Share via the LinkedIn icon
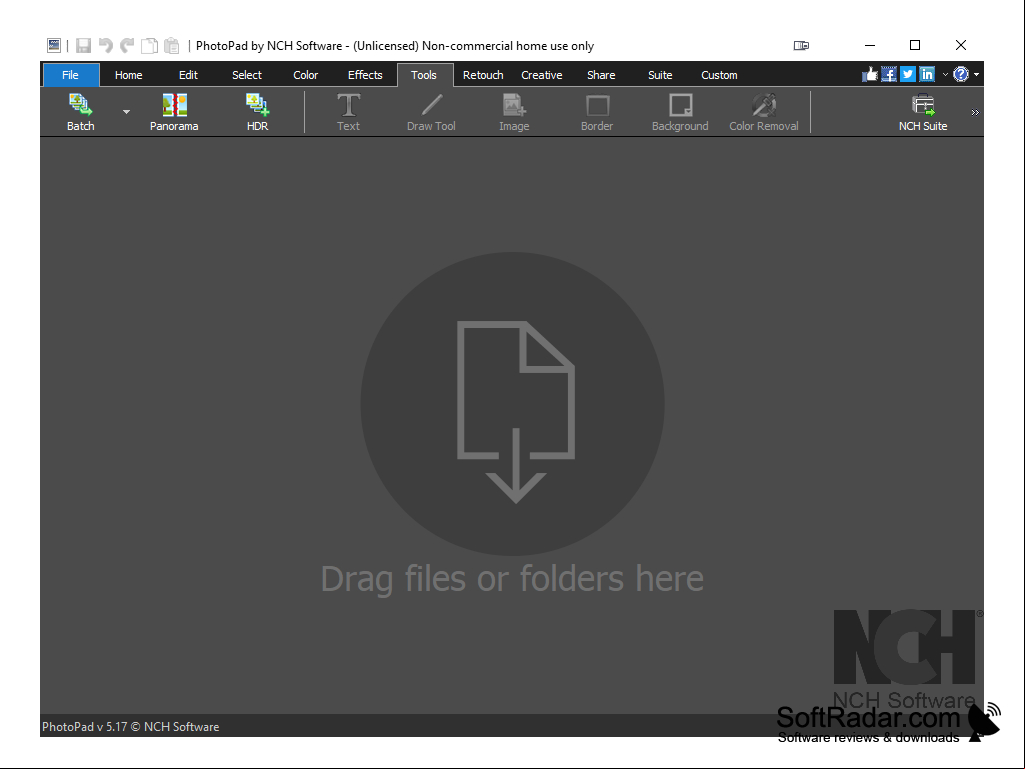This screenshot has width=1025, height=769. (x=927, y=75)
